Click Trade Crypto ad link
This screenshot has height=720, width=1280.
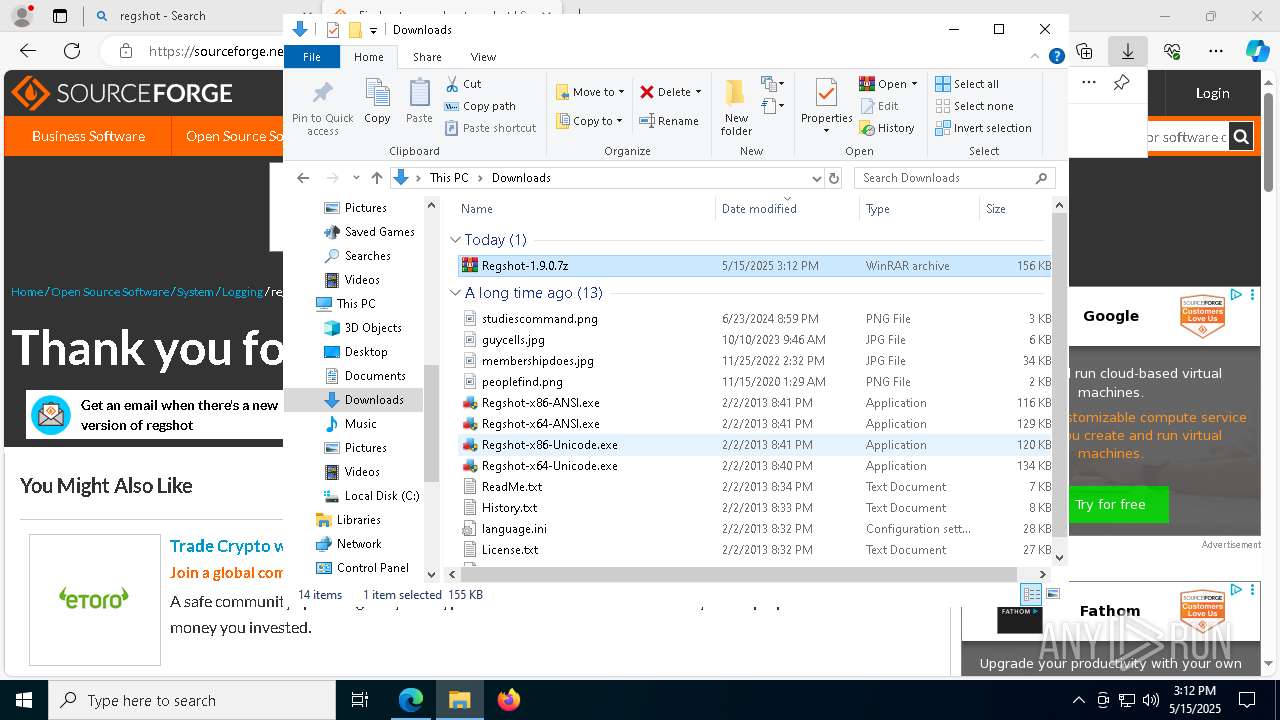pos(227,546)
